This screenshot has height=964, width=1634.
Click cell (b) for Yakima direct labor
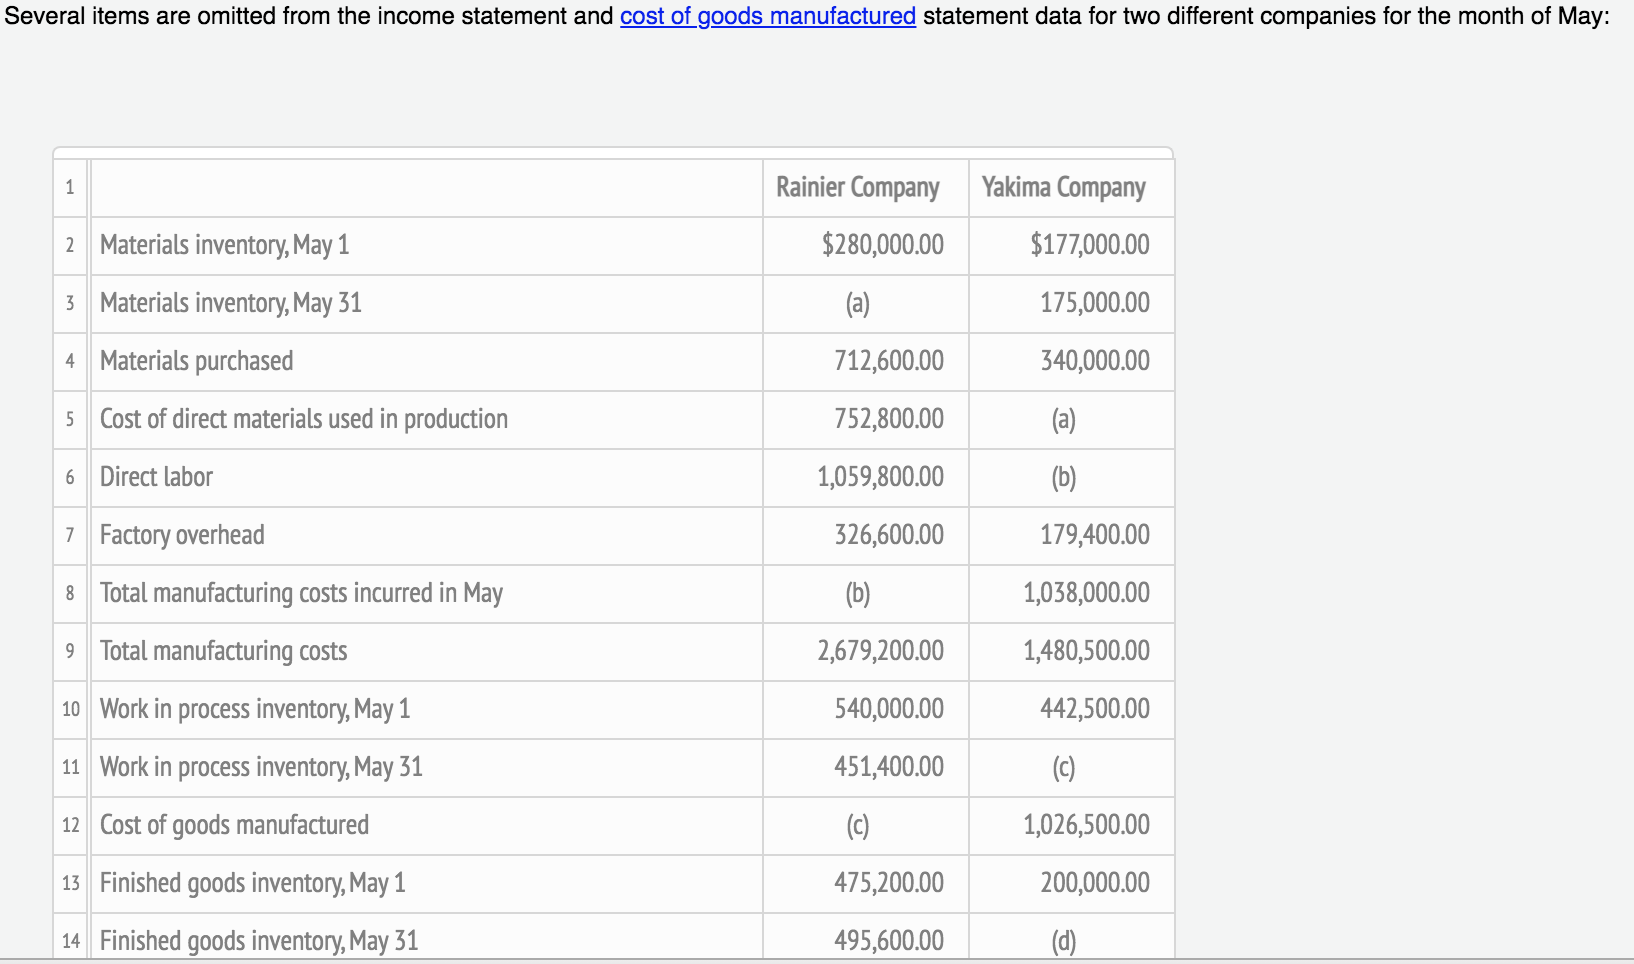[x=1063, y=477]
